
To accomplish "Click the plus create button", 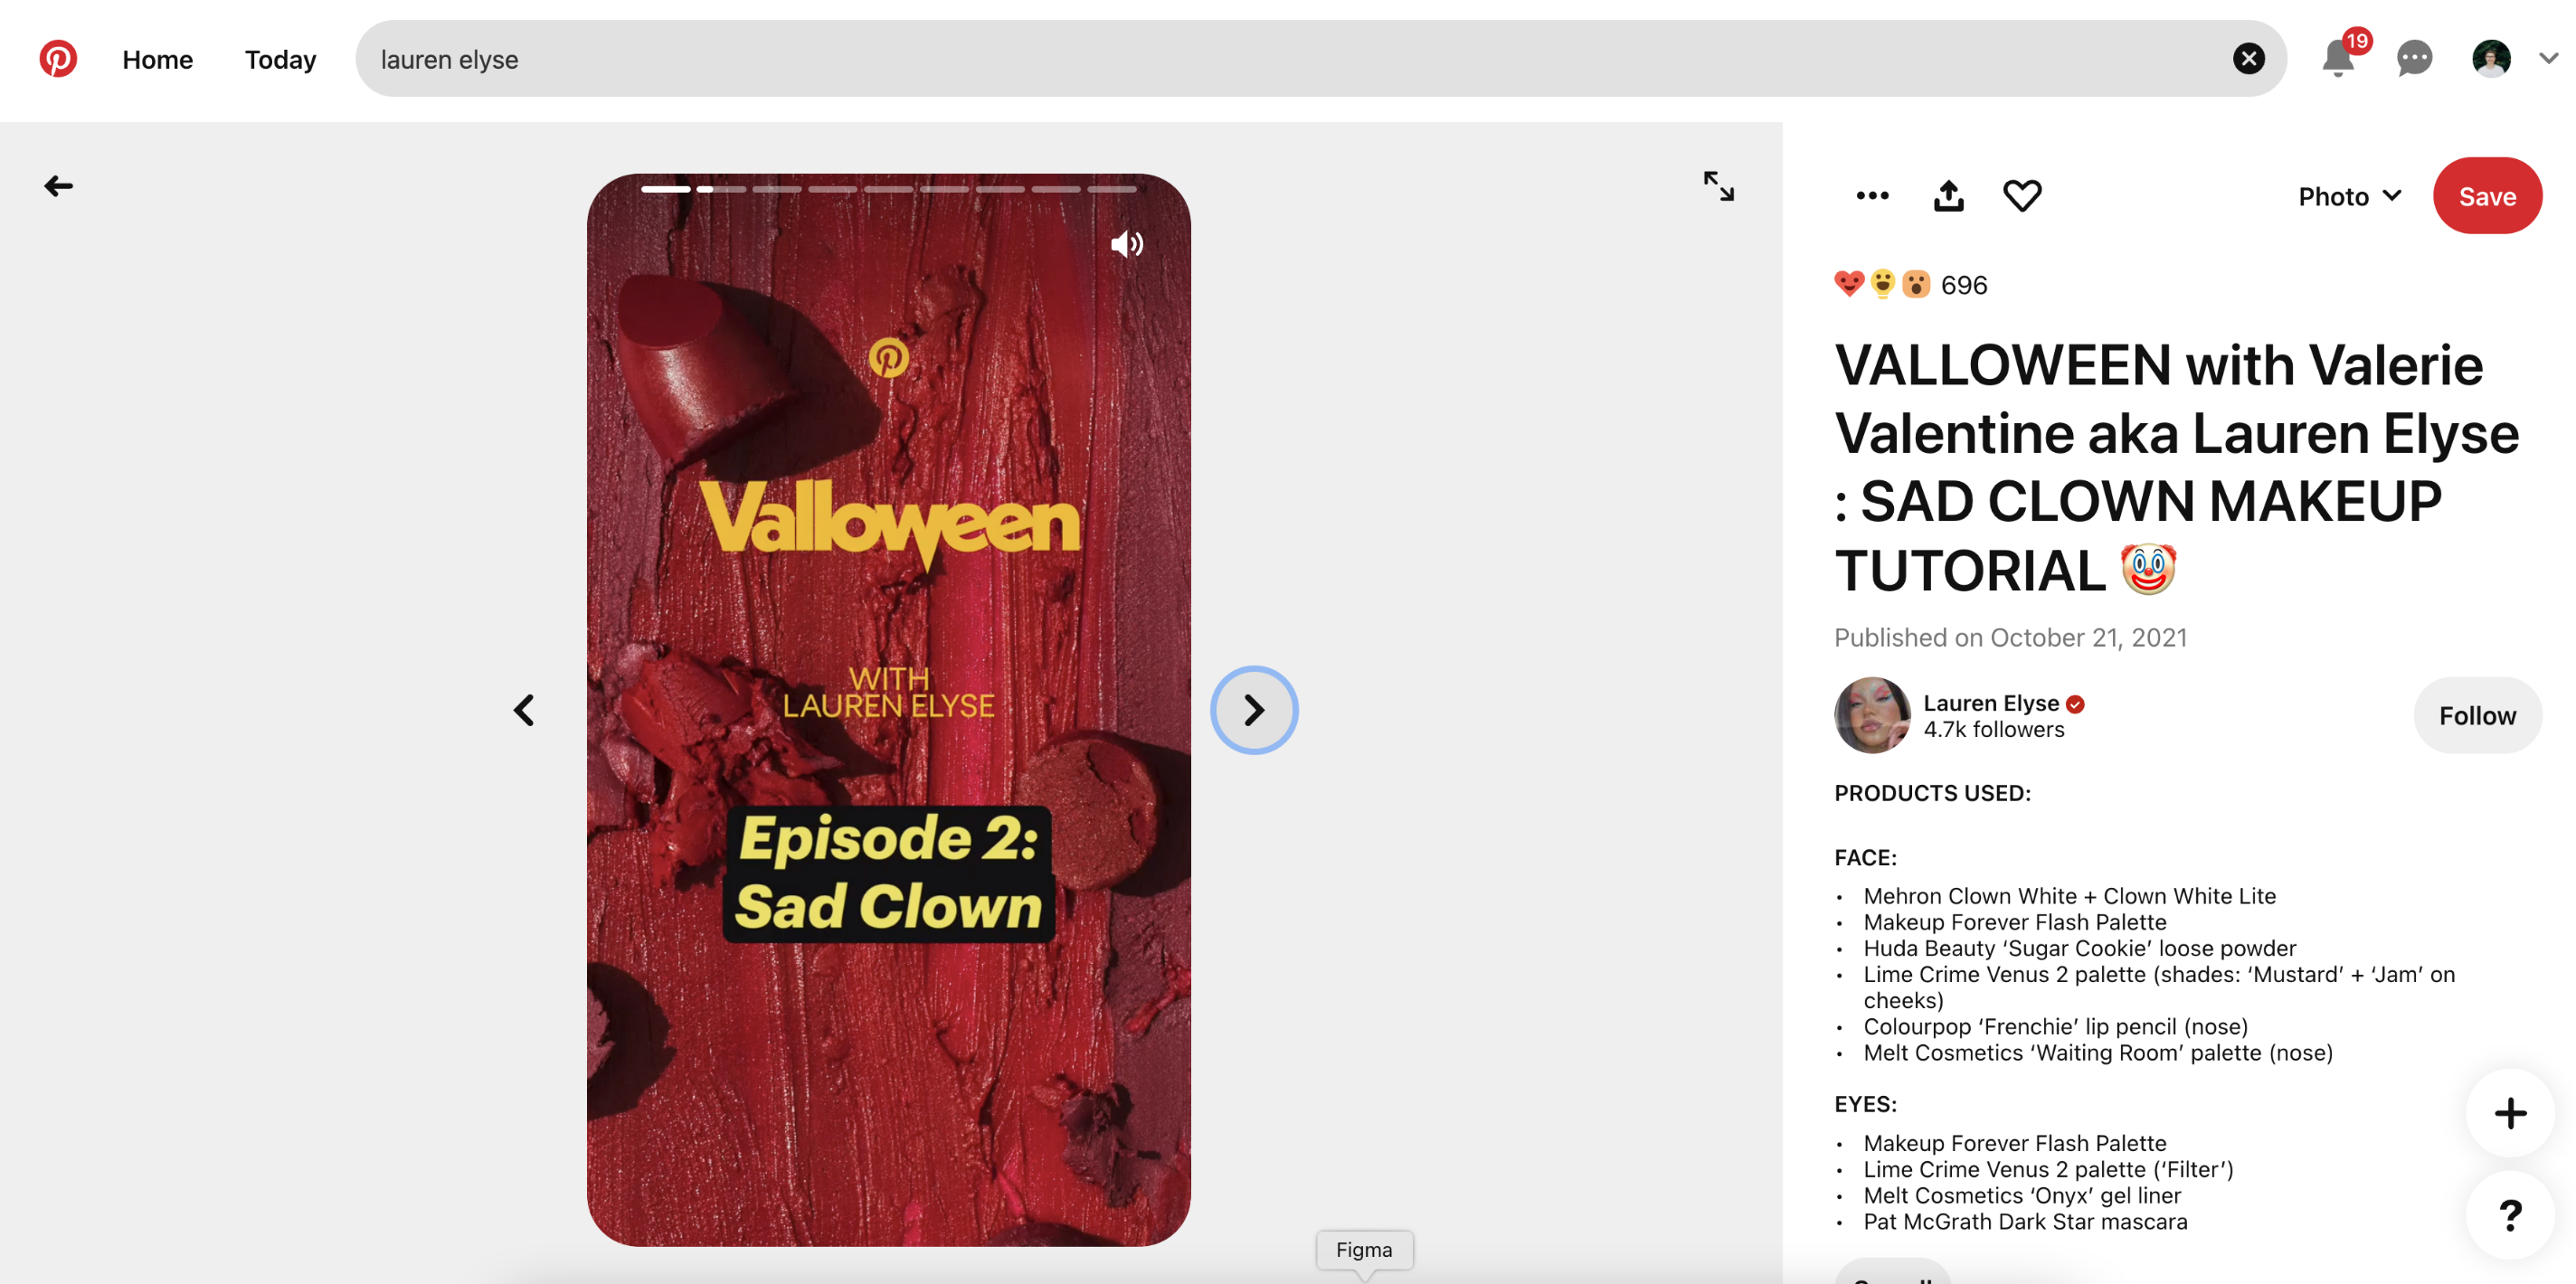I will (x=2510, y=1113).
